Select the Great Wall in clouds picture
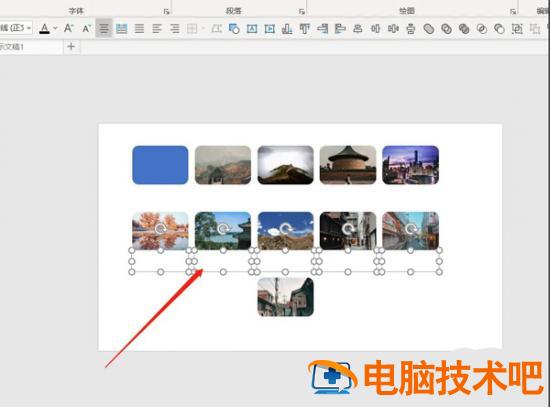 coord(286,165)
